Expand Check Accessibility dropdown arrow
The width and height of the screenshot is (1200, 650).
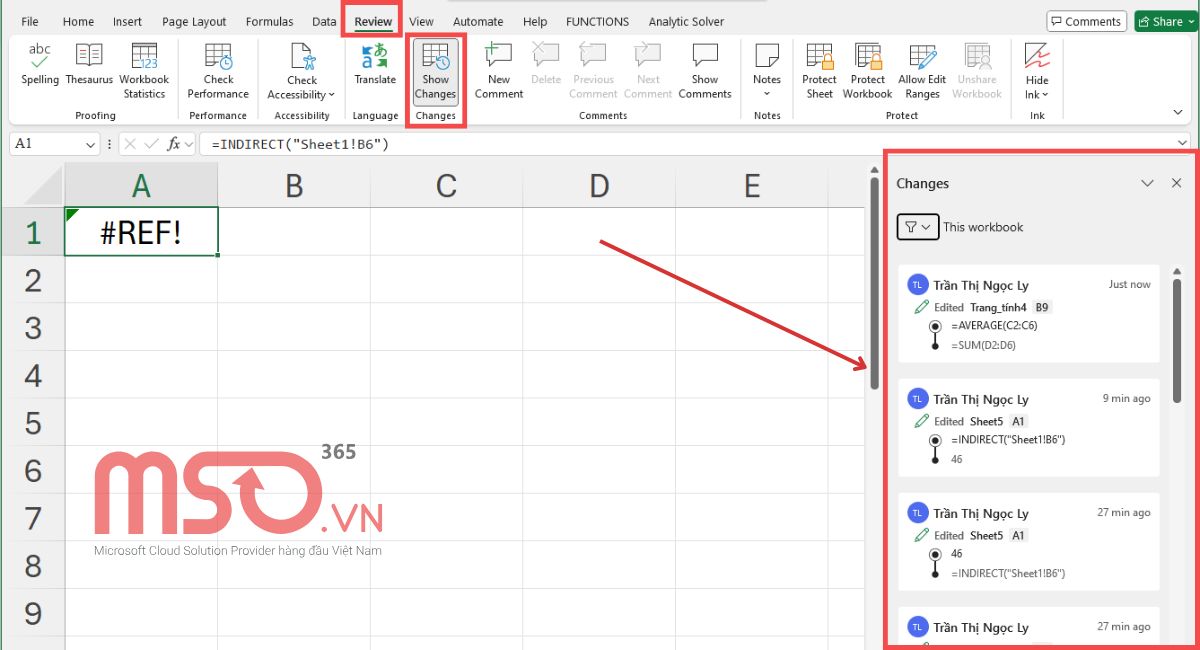(x=332, y=95)
